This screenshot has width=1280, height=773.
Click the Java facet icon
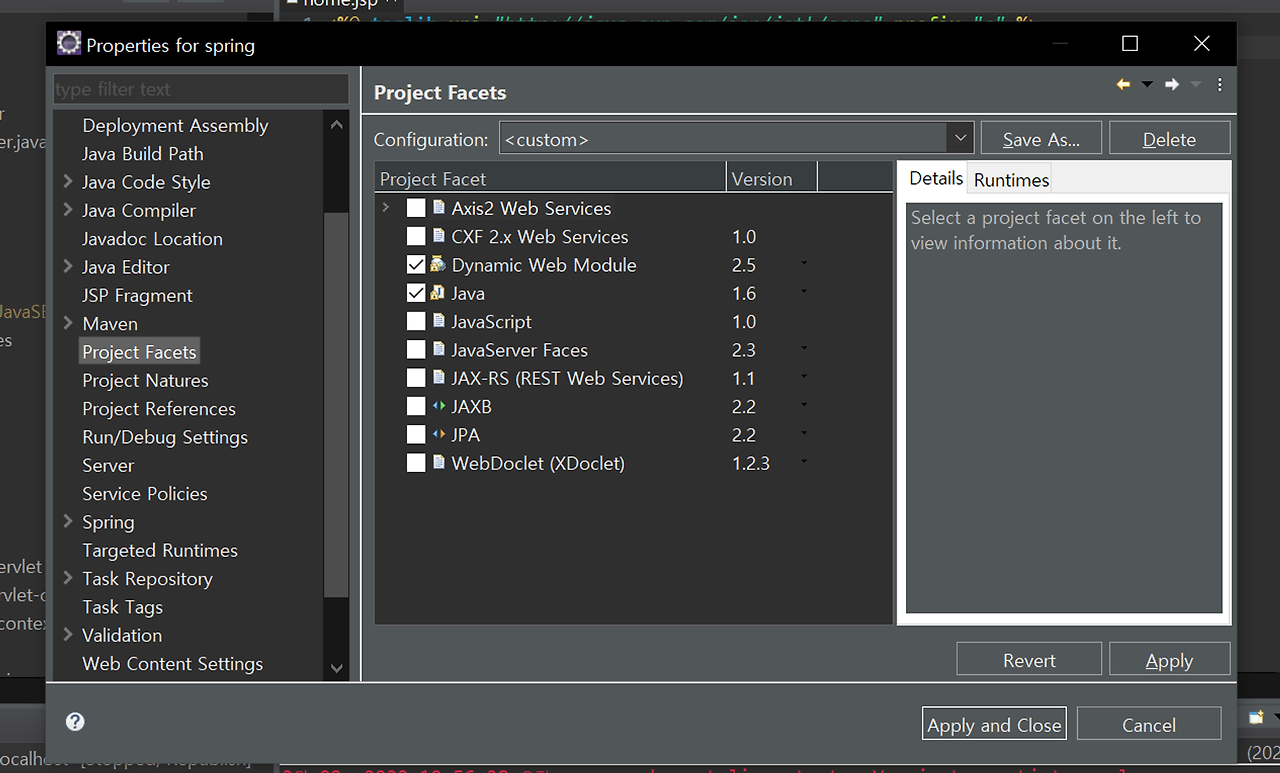[x=438, y=293]
